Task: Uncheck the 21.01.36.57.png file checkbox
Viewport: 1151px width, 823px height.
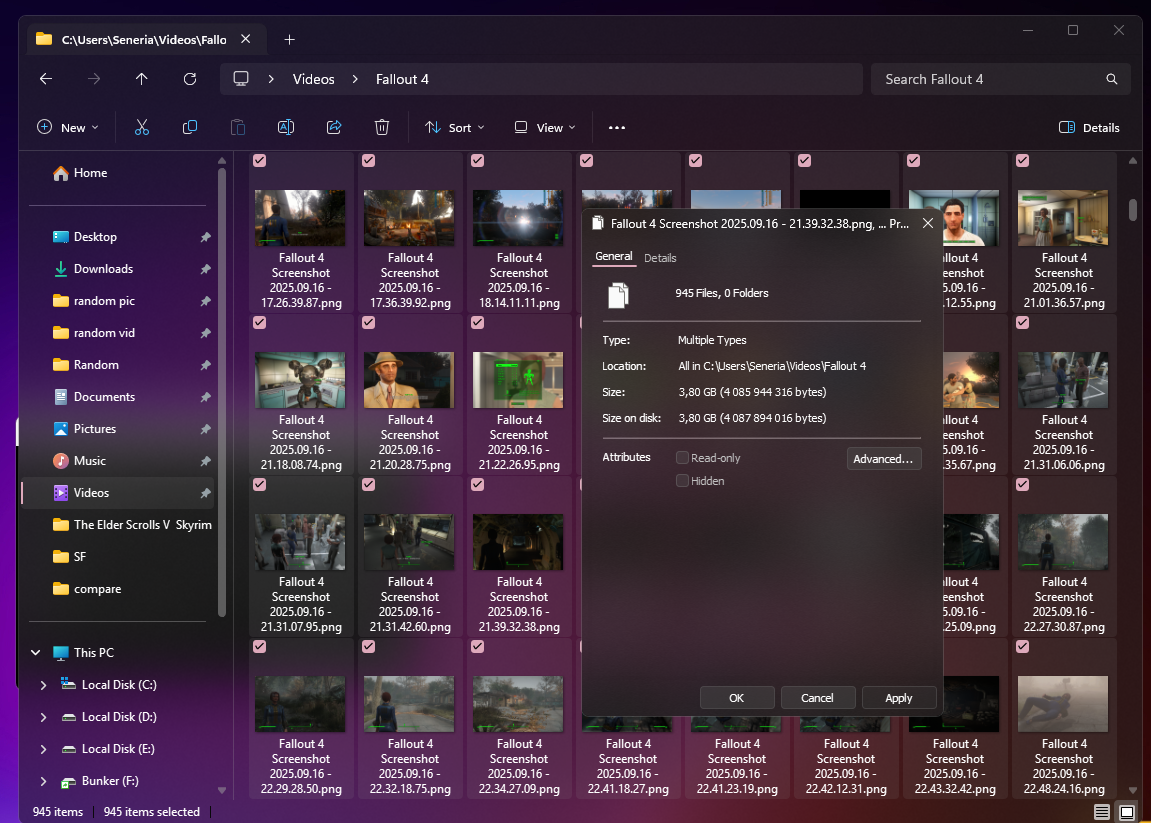Action: point(1023,160)
